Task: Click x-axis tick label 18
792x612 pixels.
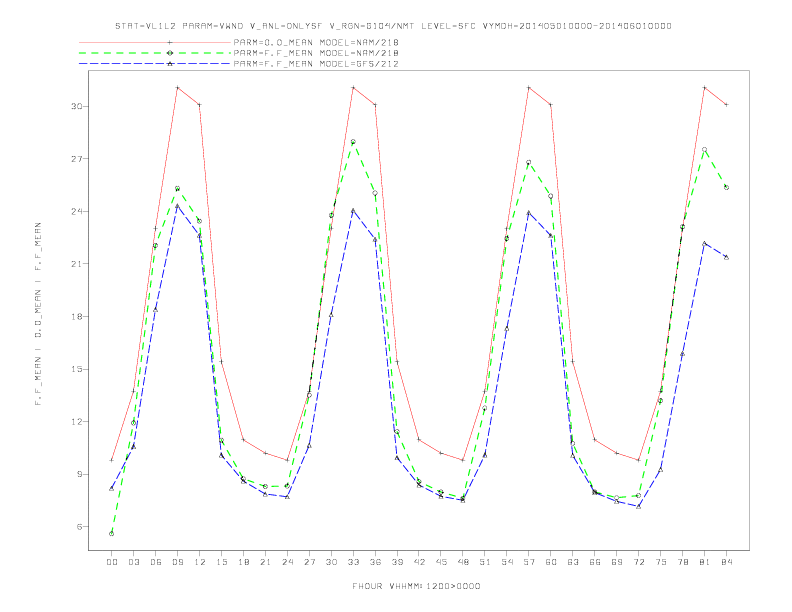Action: pyautogui.click(x=243, y=562)
